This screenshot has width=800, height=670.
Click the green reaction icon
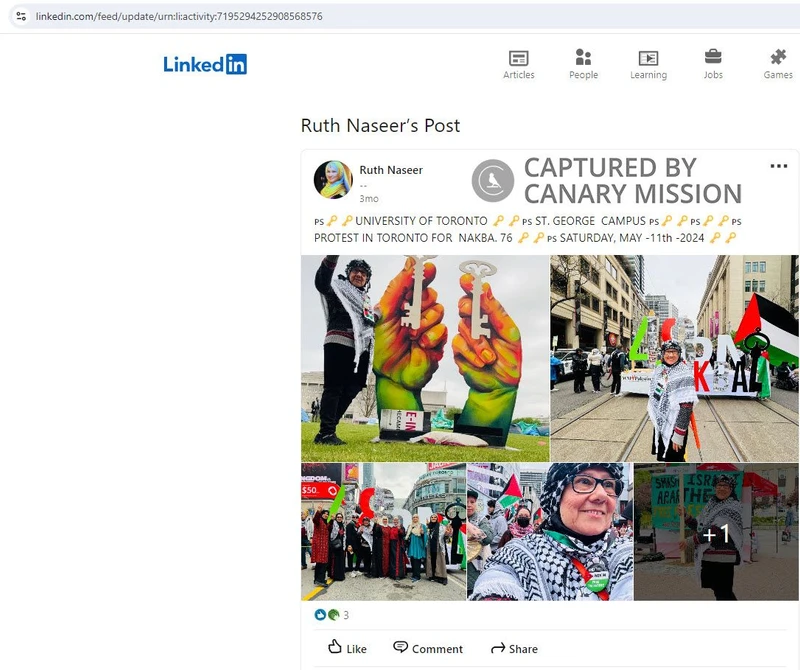pyautogui.click(x=333, y=615)
